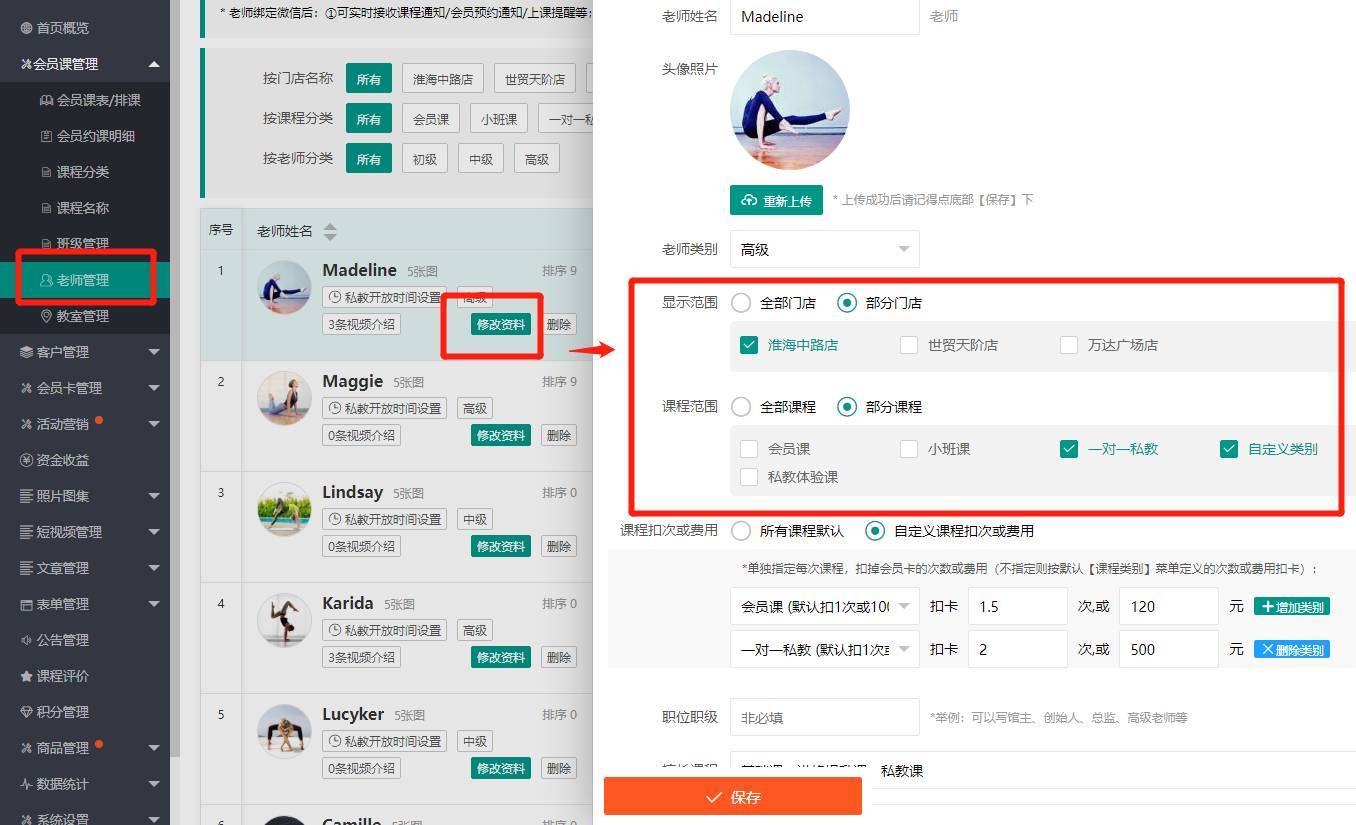Screen dimensions: 1356x825
Task: Open 公告管理 in the sidebar
Action: [55, 640]
